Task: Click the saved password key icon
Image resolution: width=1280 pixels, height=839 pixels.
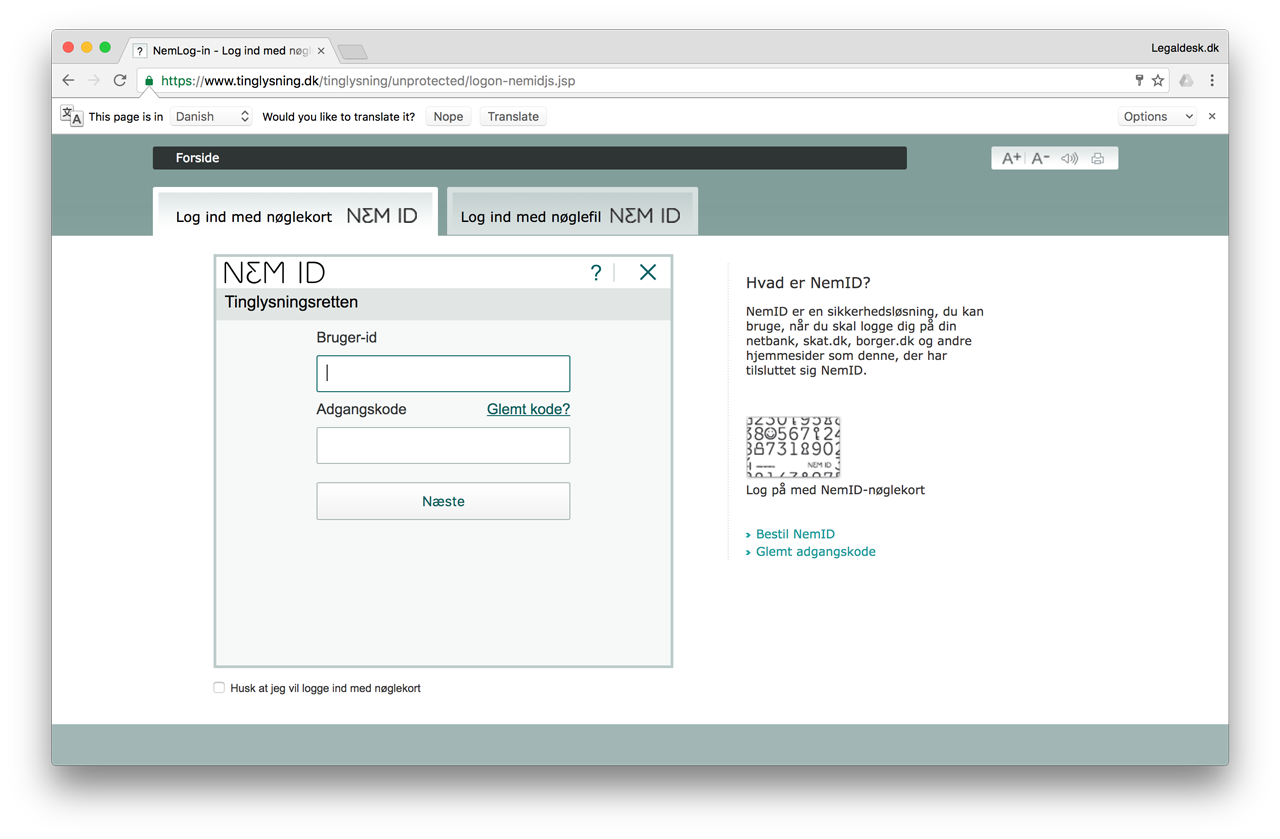Action: 1139,80
